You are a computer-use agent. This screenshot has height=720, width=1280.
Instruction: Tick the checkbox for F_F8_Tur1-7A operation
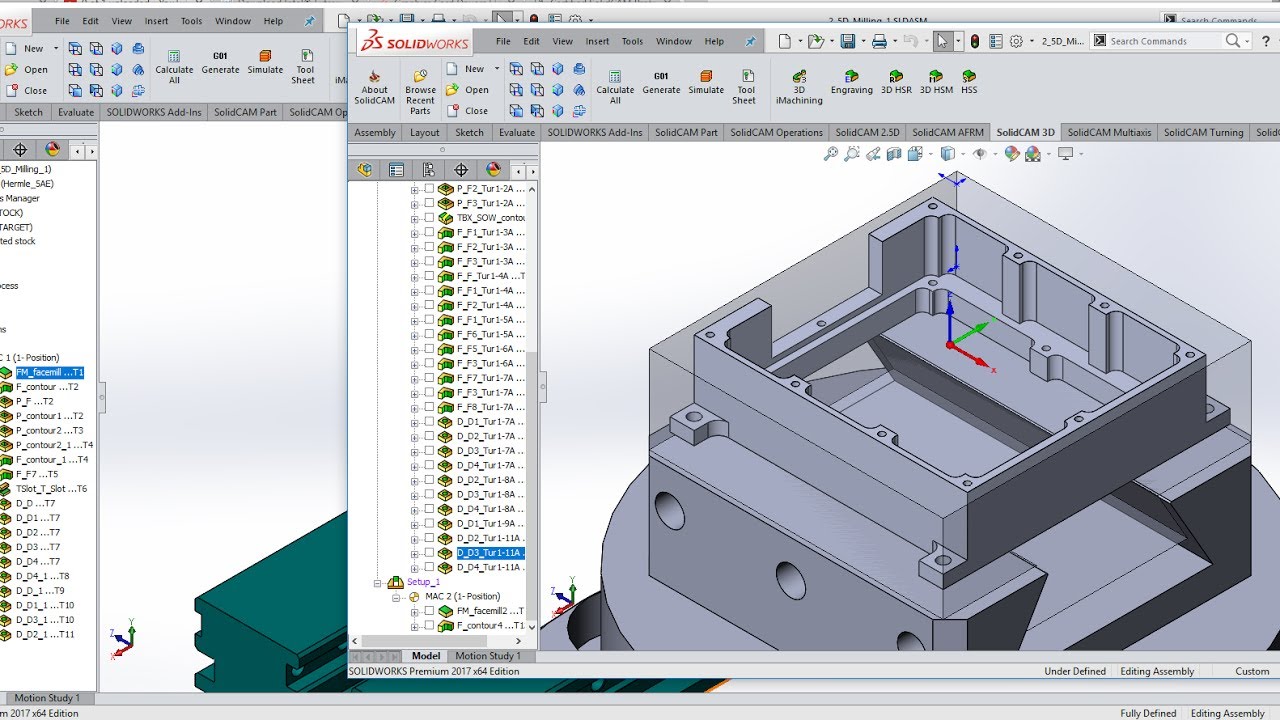pos(430,407)
